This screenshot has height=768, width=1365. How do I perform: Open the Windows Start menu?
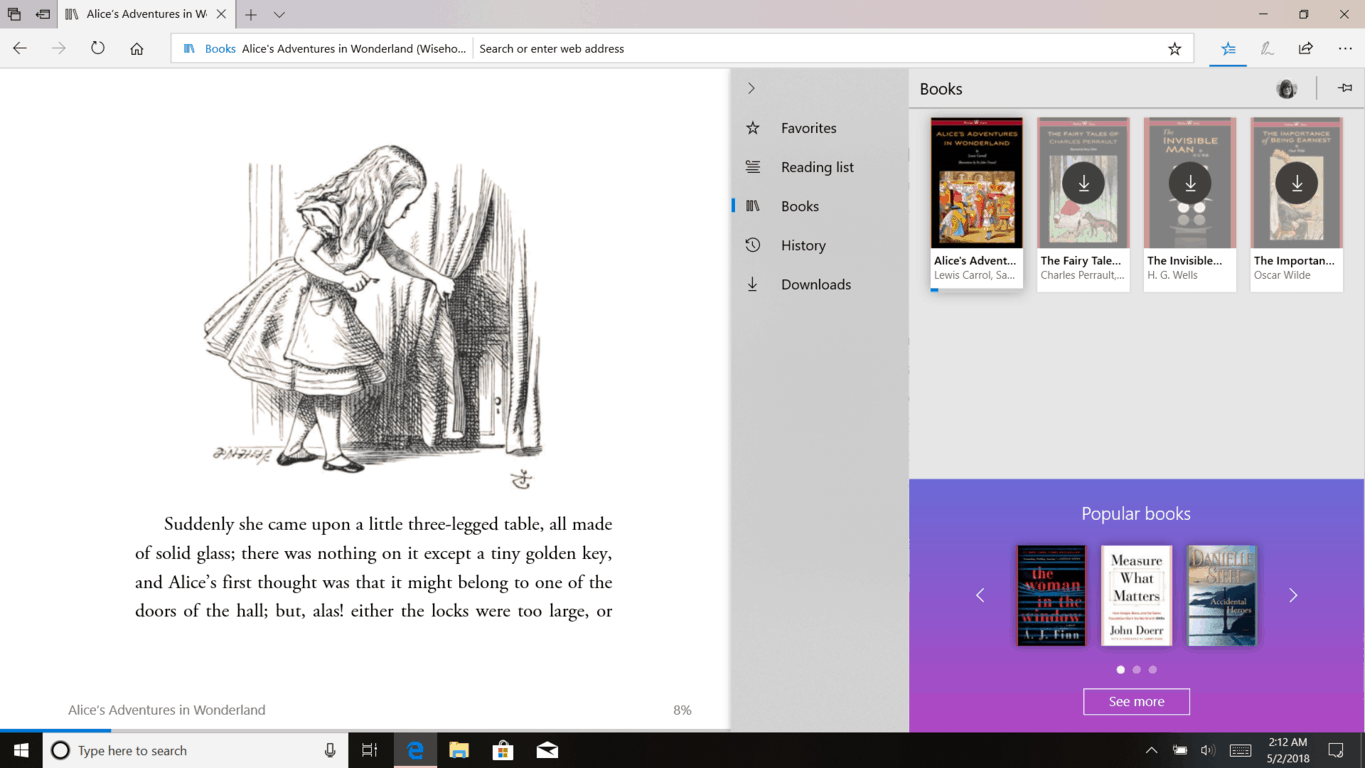click(21, 750)
